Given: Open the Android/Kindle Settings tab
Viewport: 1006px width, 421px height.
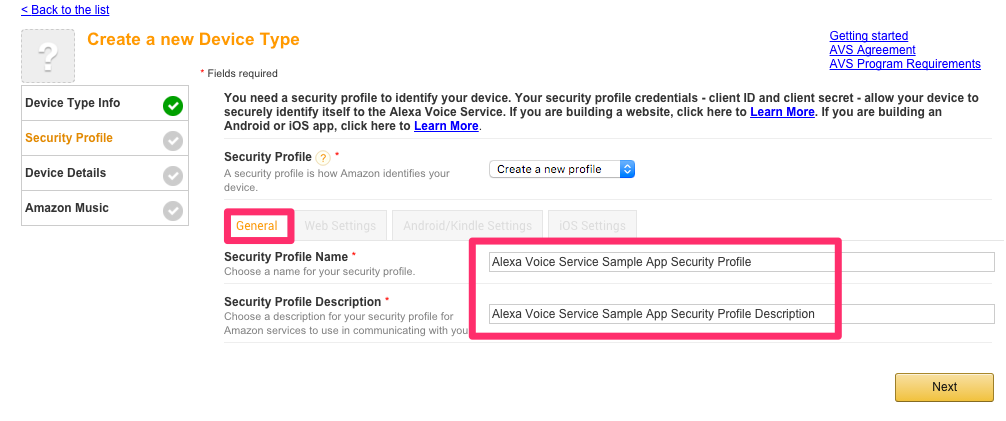Looking at the screenshot, I should coord(467,226).
